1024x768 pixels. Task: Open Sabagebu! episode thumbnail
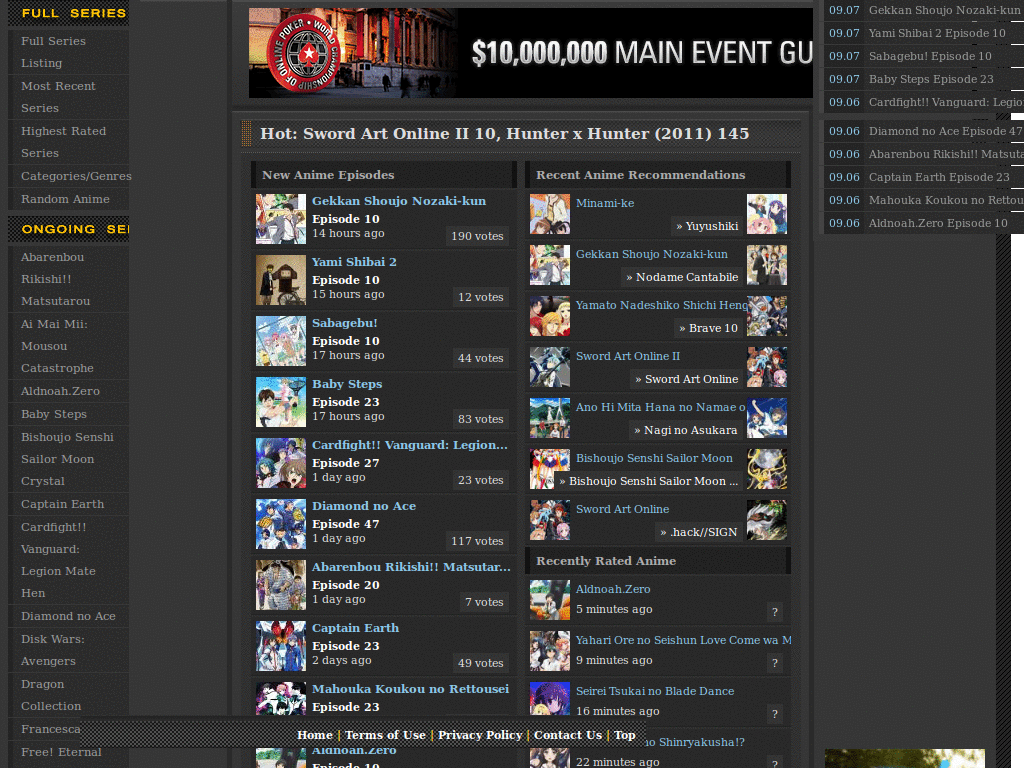[281, 341]
